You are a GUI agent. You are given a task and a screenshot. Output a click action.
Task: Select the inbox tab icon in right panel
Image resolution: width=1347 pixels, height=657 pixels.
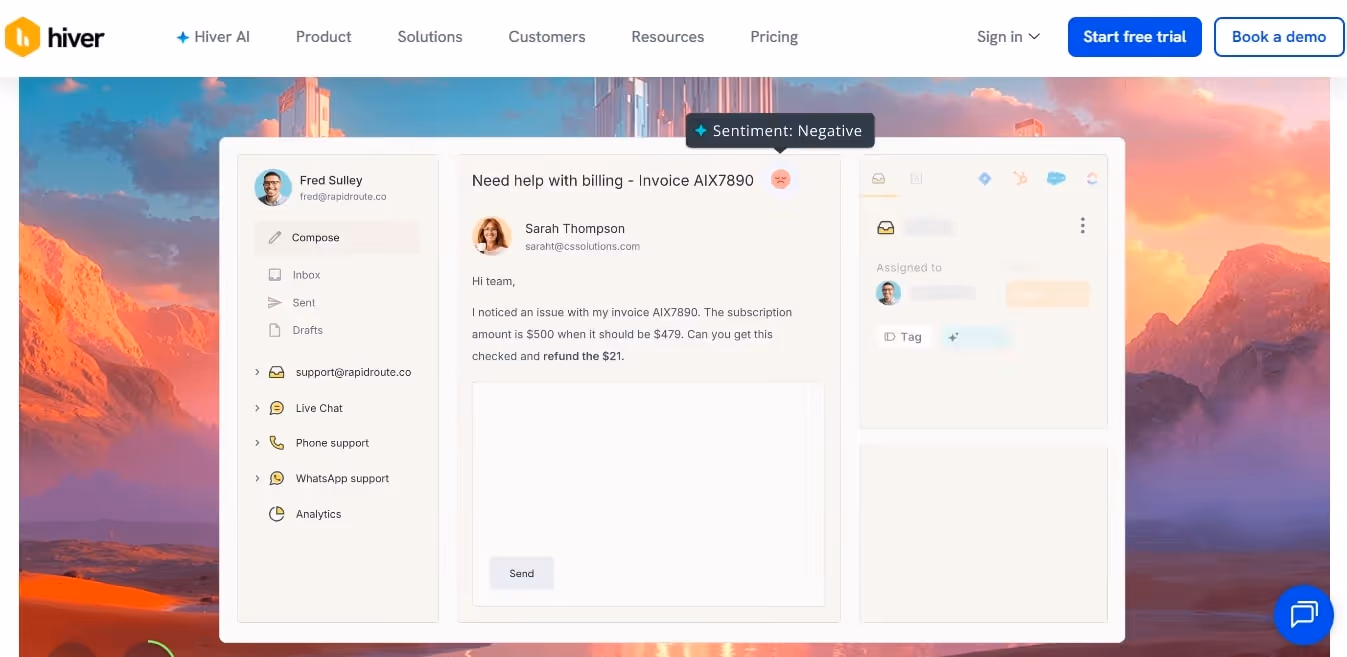point(878,179)
